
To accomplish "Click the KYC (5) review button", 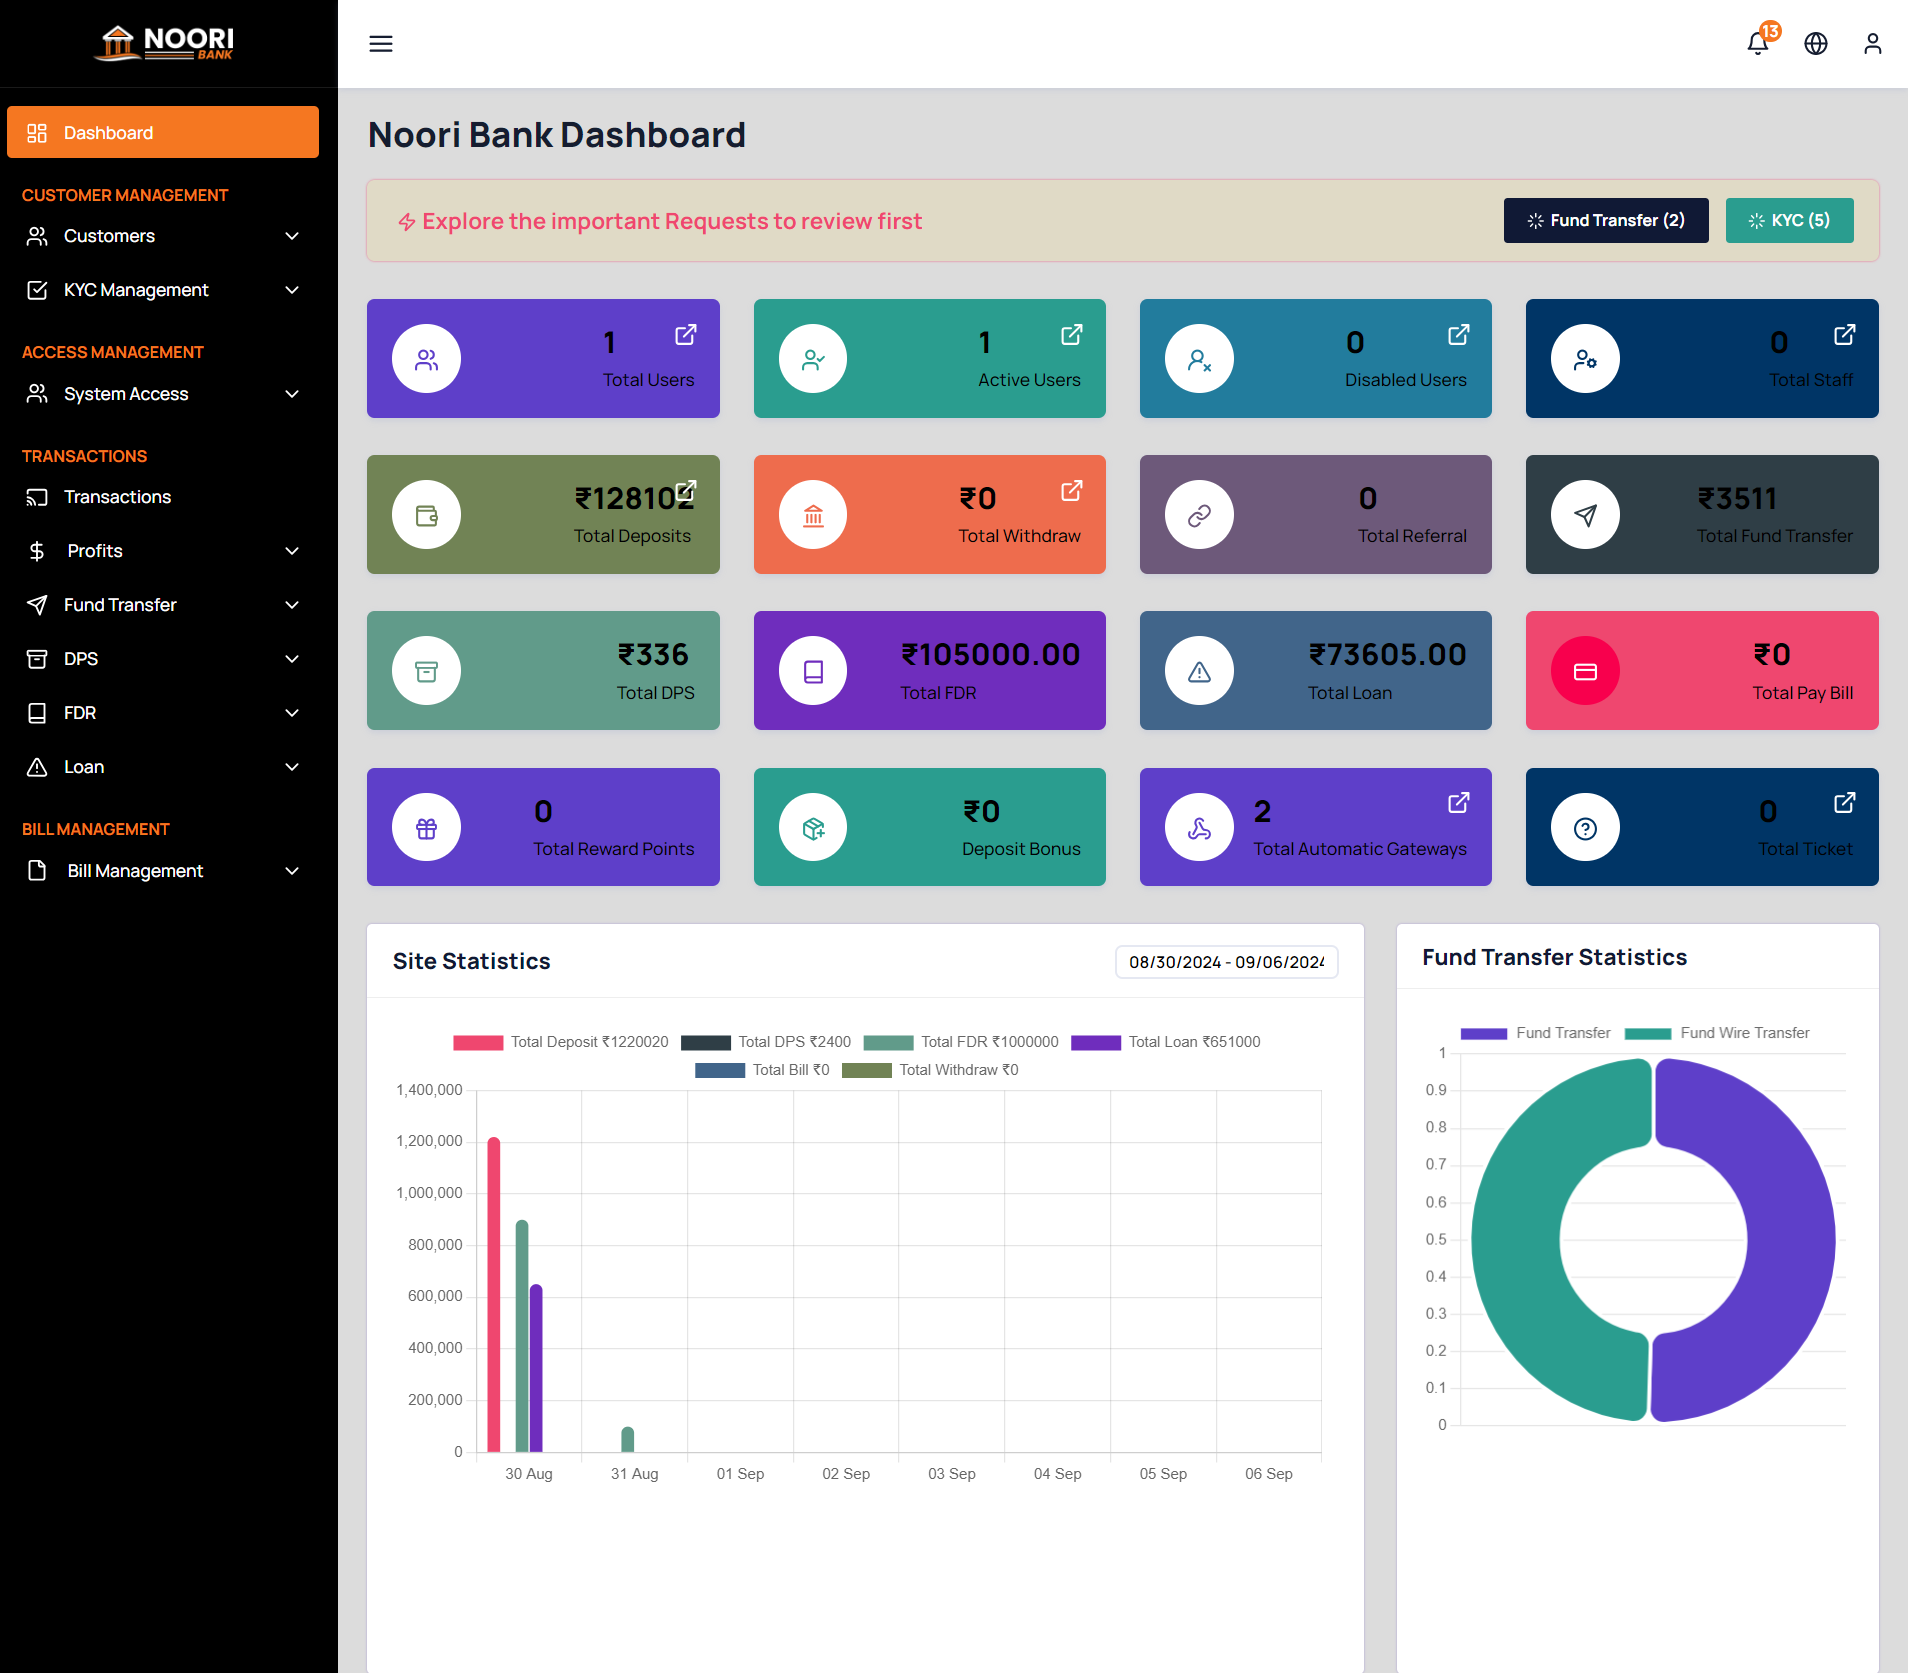I will click(1789, 220).
